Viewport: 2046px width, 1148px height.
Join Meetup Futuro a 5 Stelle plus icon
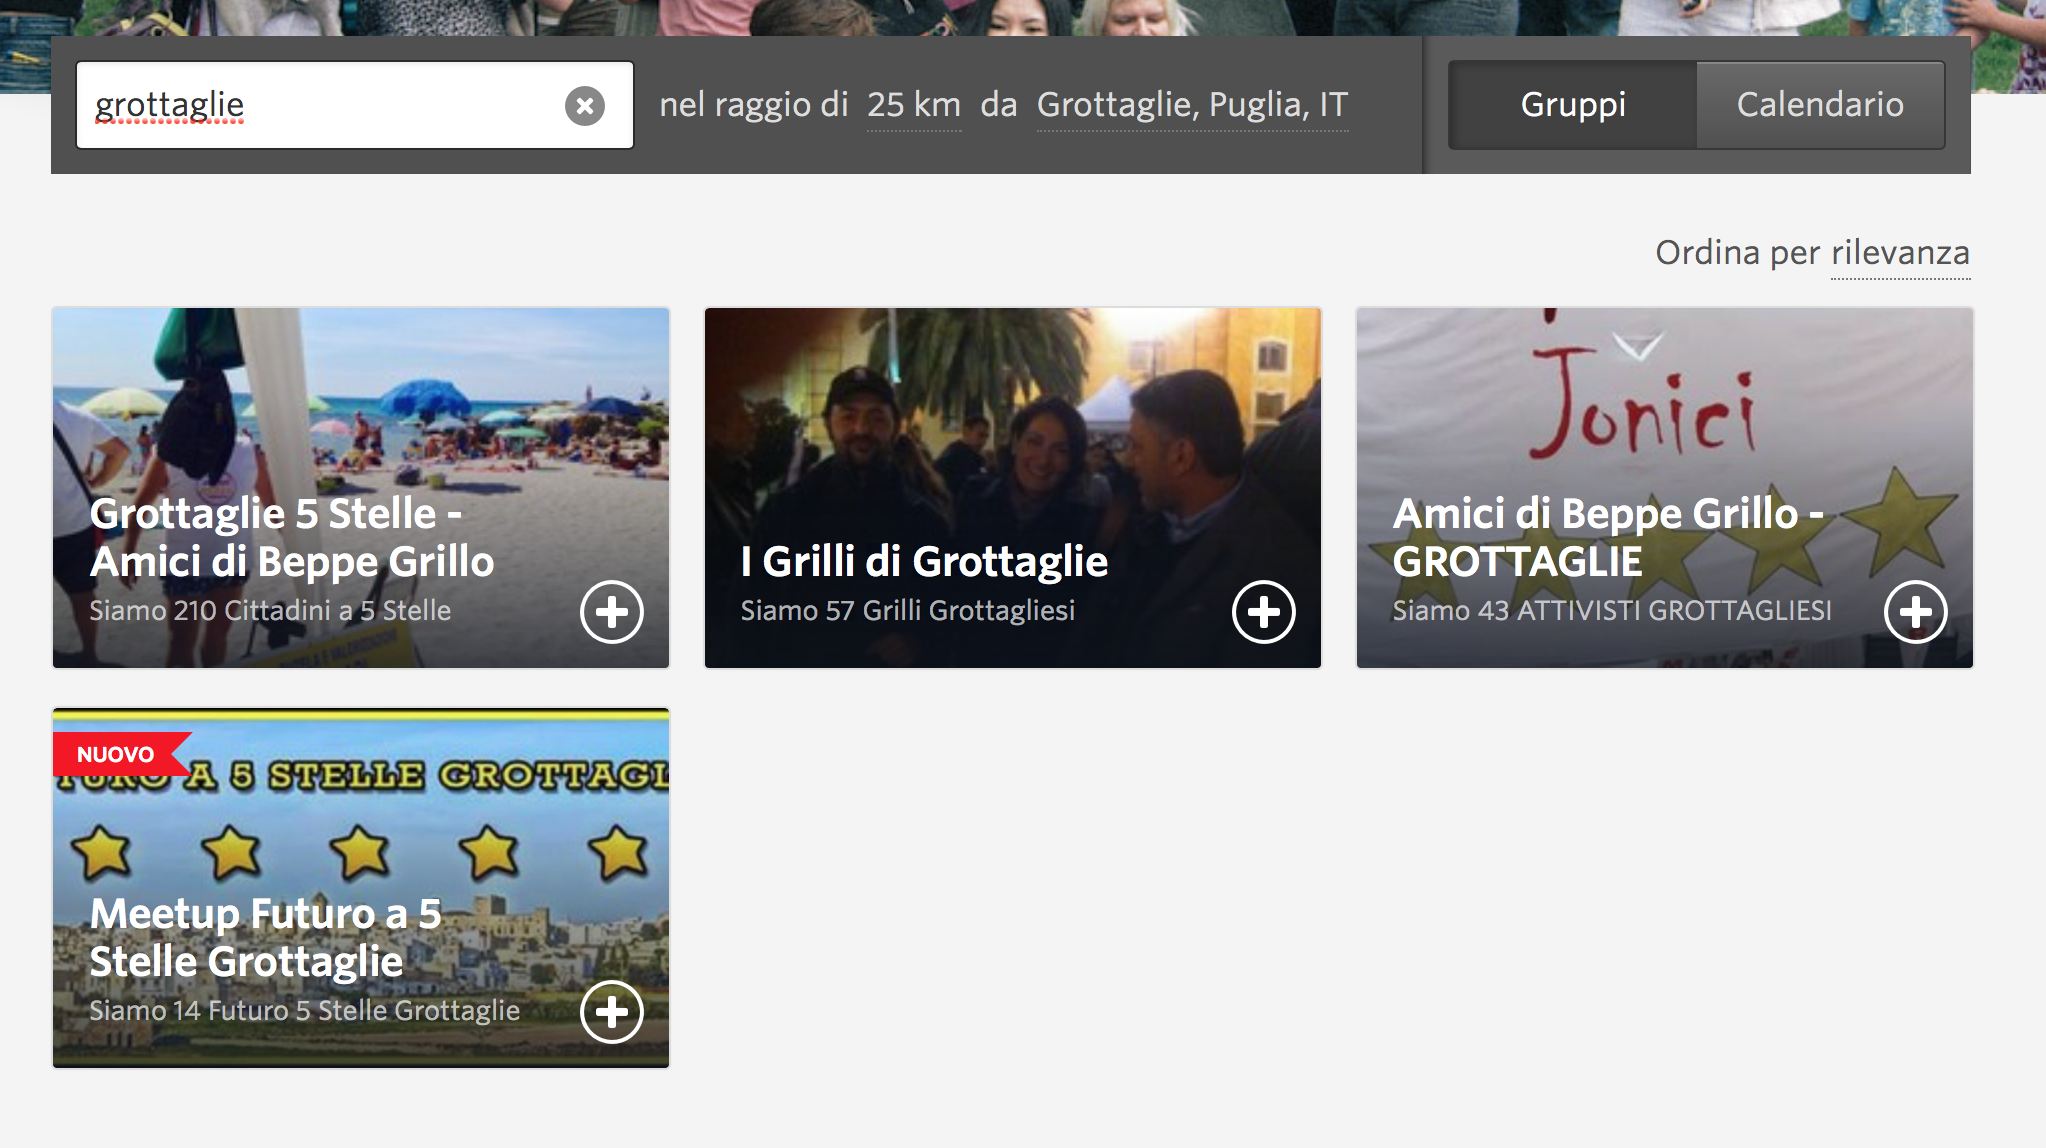[x=612, y=1012]
